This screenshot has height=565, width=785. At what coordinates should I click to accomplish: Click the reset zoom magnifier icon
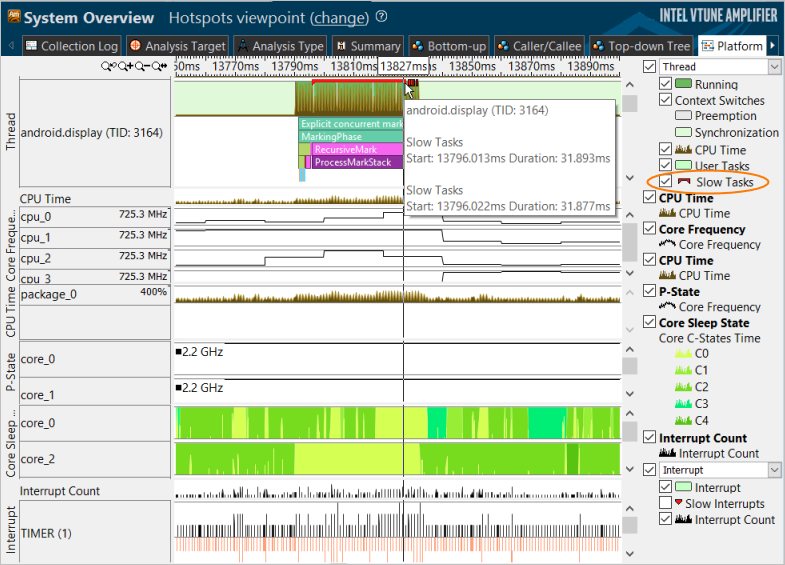tap(159, 66)
